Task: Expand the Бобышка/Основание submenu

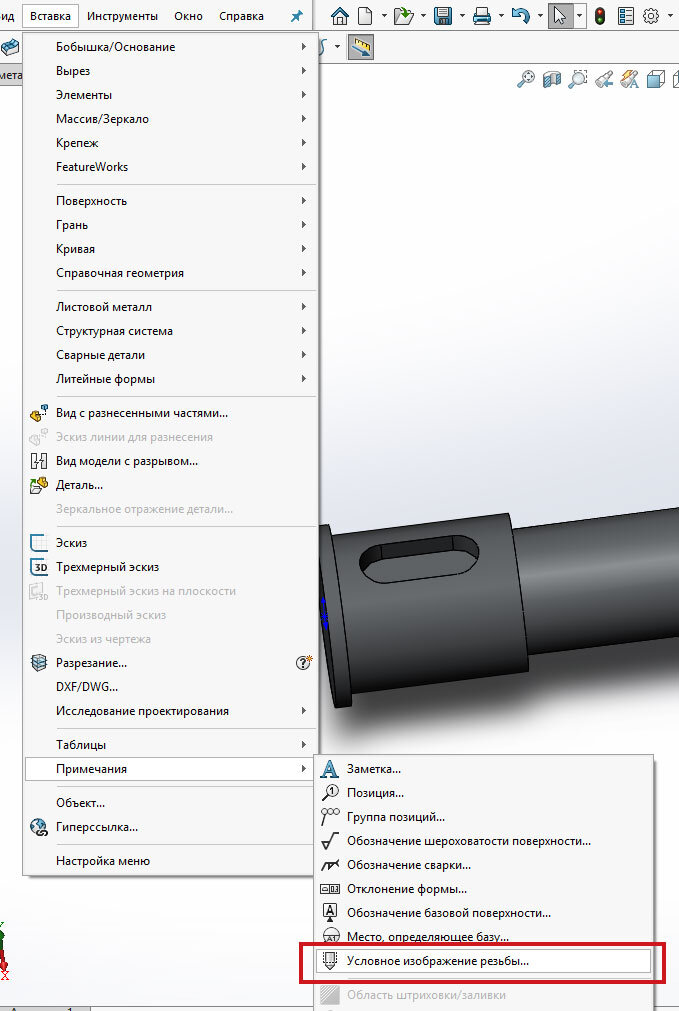Action: [x=170, y=47]
